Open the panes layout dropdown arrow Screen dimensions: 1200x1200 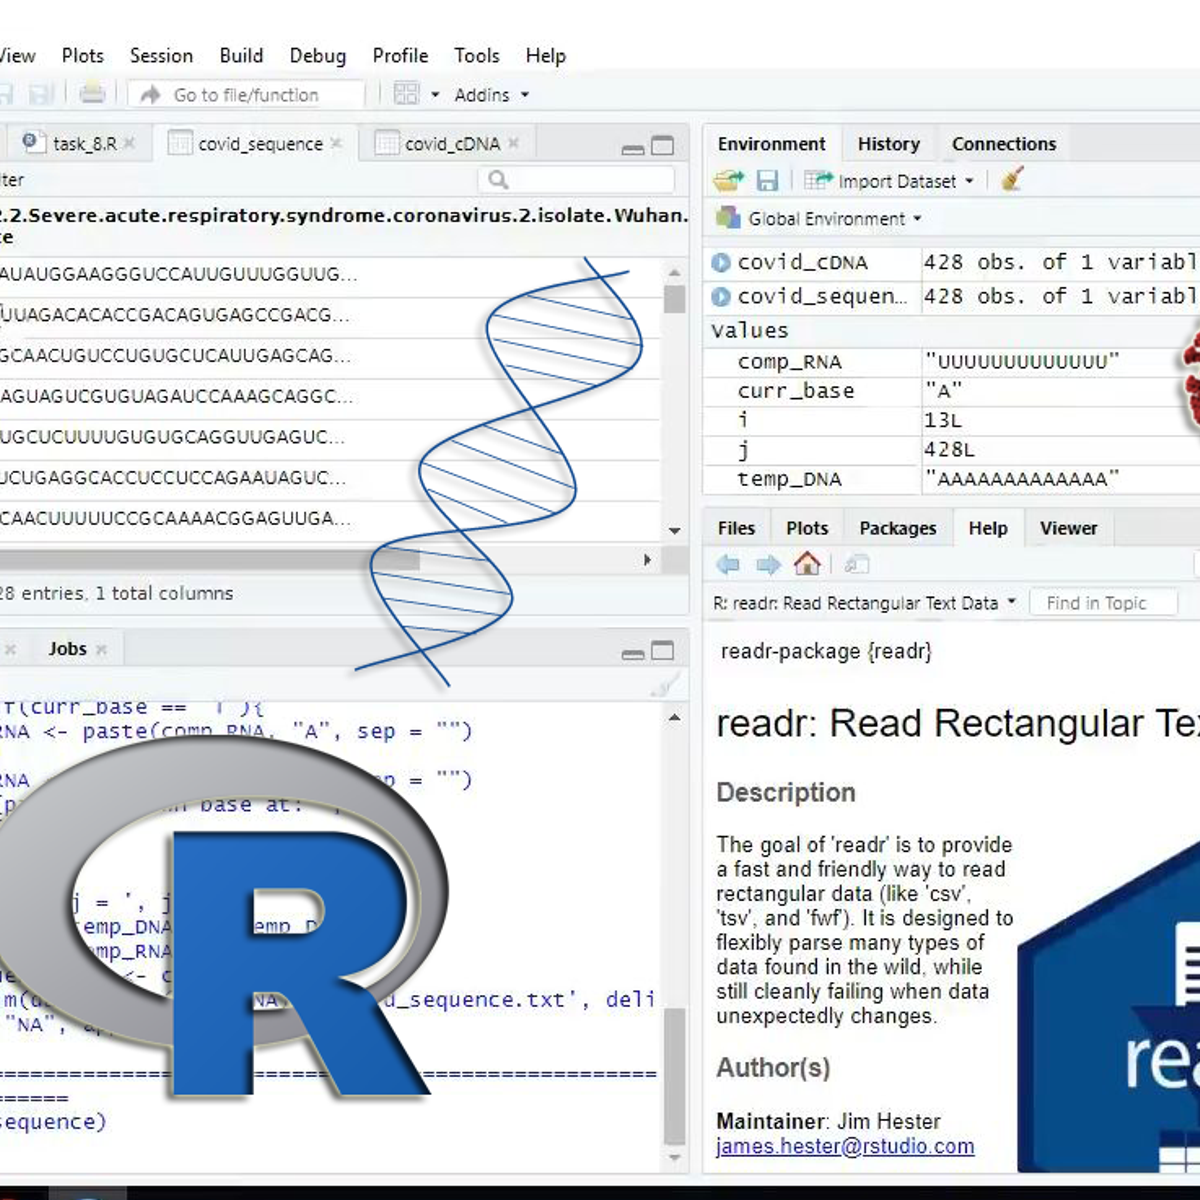tap(435, 95)
